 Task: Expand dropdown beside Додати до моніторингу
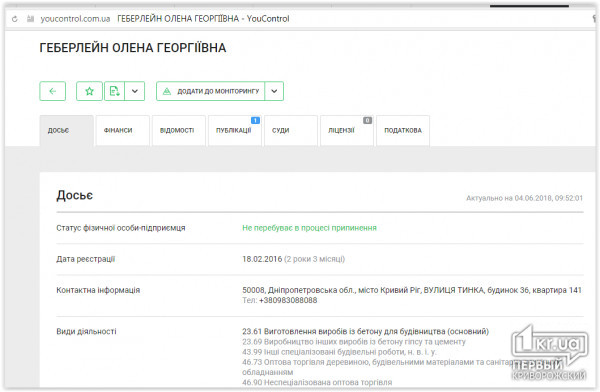pos(274,91)
